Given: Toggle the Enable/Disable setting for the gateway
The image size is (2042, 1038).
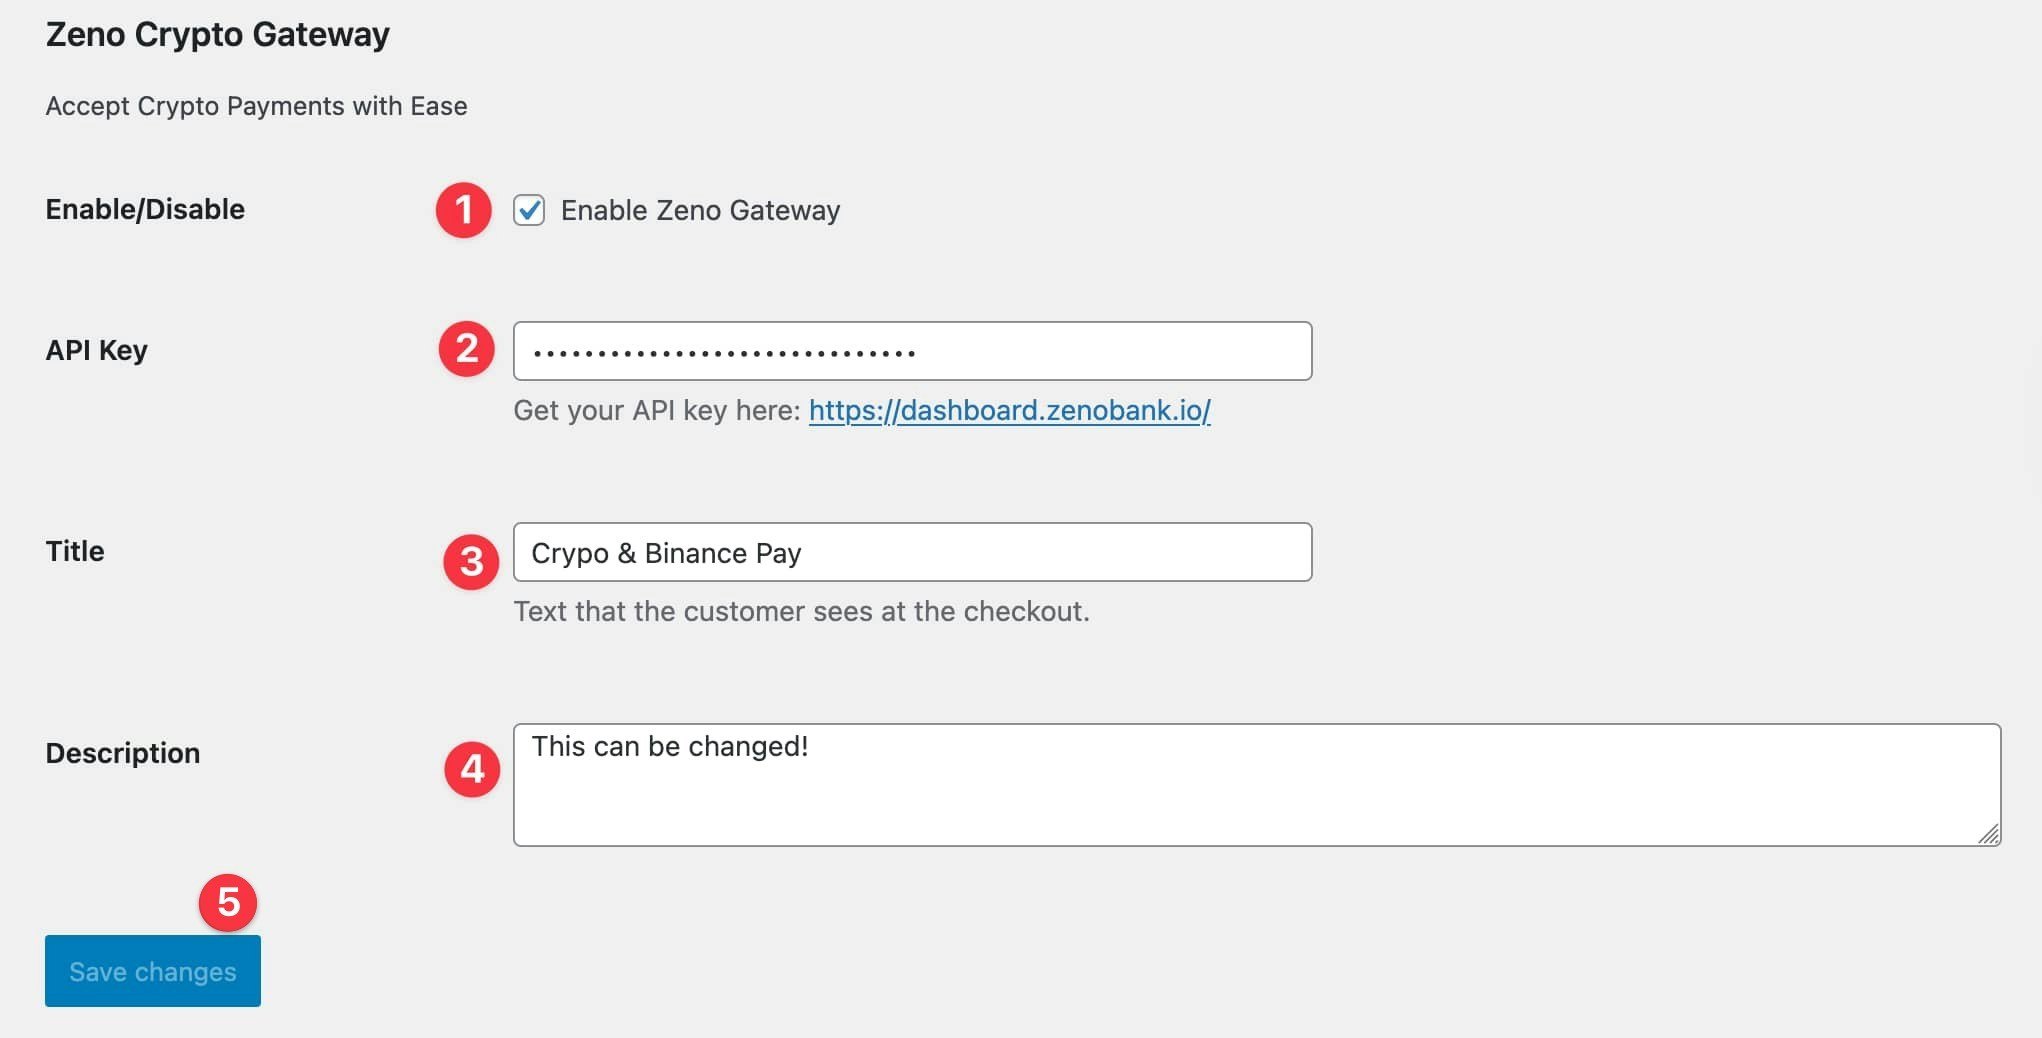Looking at the screenshot, I should [528, 210].
